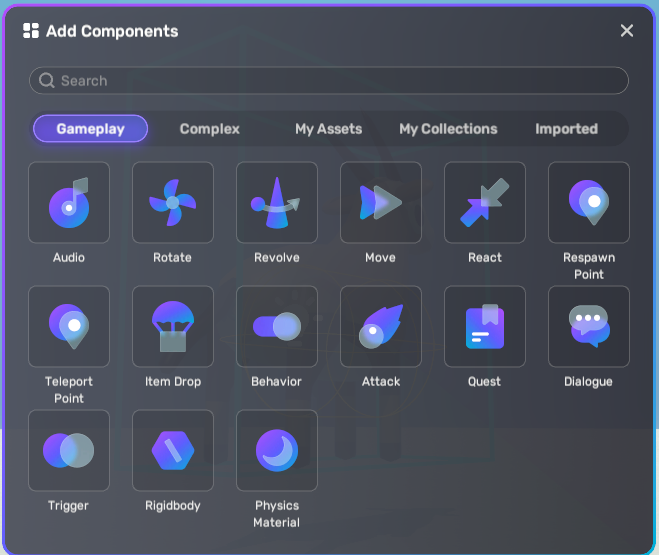Focus the Search input field
Screen dimensions: 659x555
click(329, 80)
